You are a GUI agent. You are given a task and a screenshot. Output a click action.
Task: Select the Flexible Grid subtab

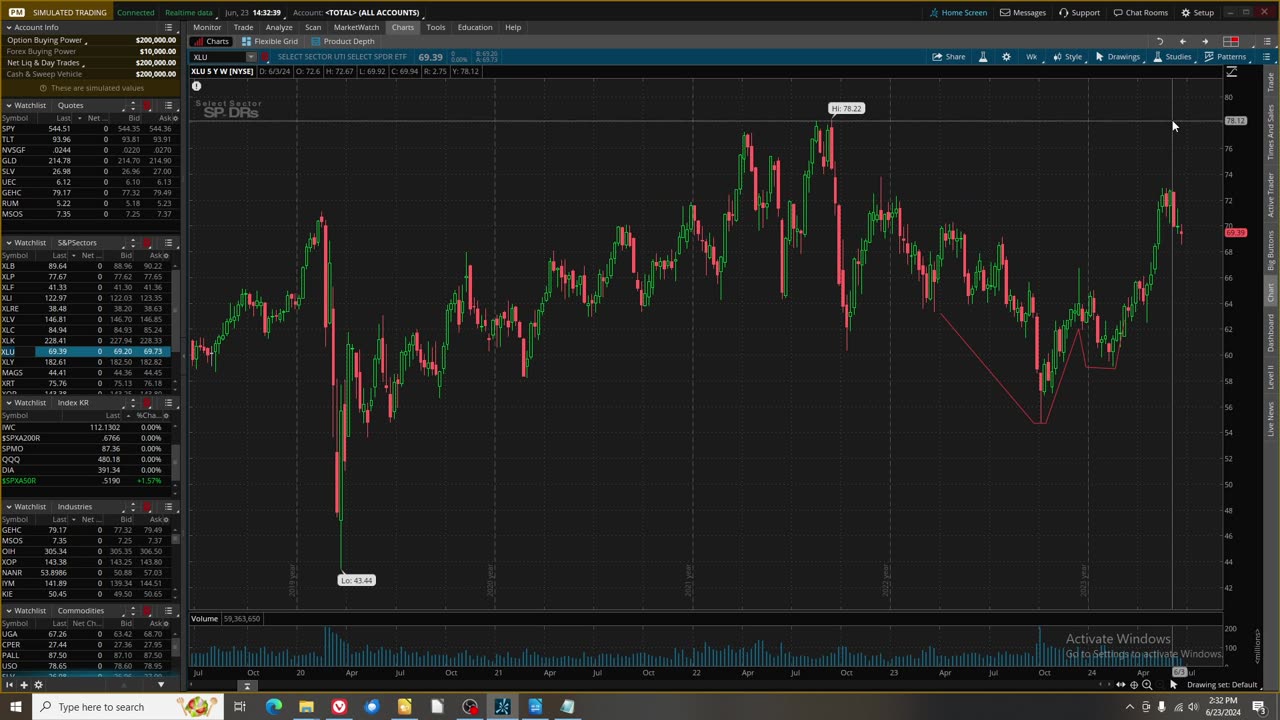click(x=269, y=42)
